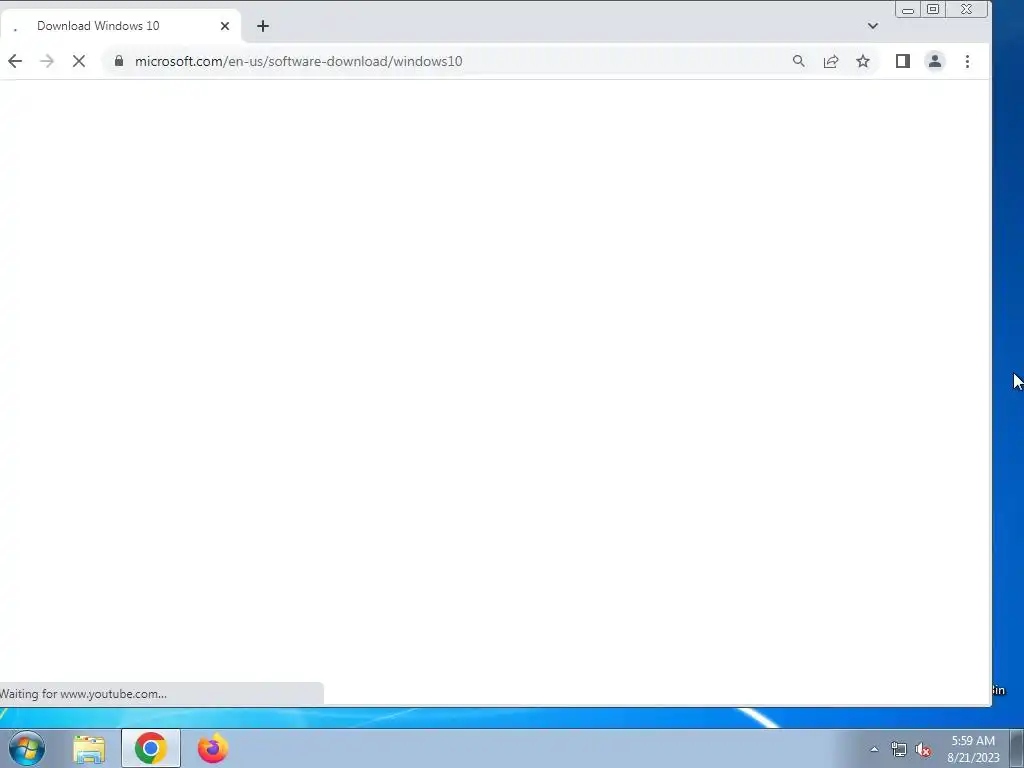This screenshot has height=768, width=1024.
Task: Close the Chrome window
Action: pyautogui.click(x=967, y=9)
